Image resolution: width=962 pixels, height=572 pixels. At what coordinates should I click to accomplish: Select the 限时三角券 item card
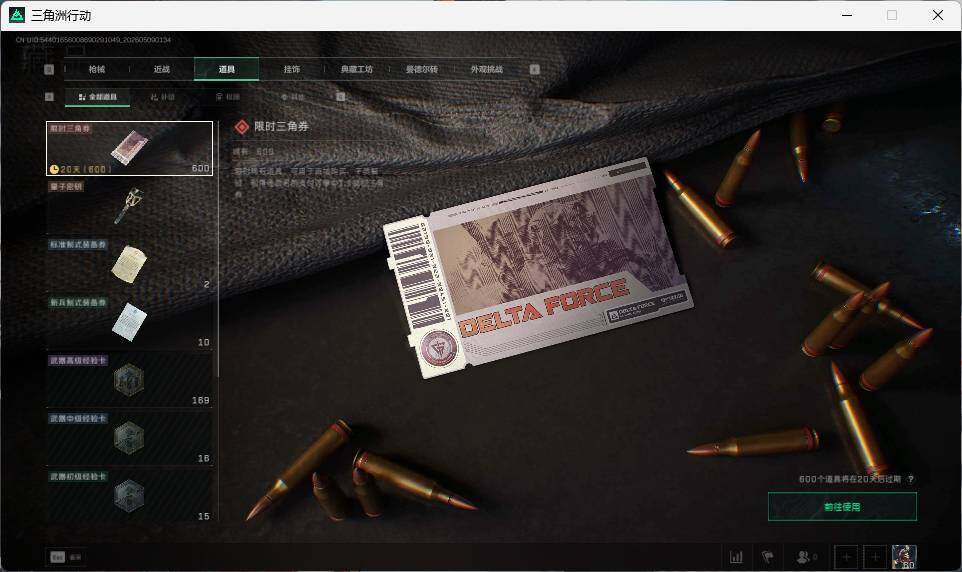[x=129, y=149]
